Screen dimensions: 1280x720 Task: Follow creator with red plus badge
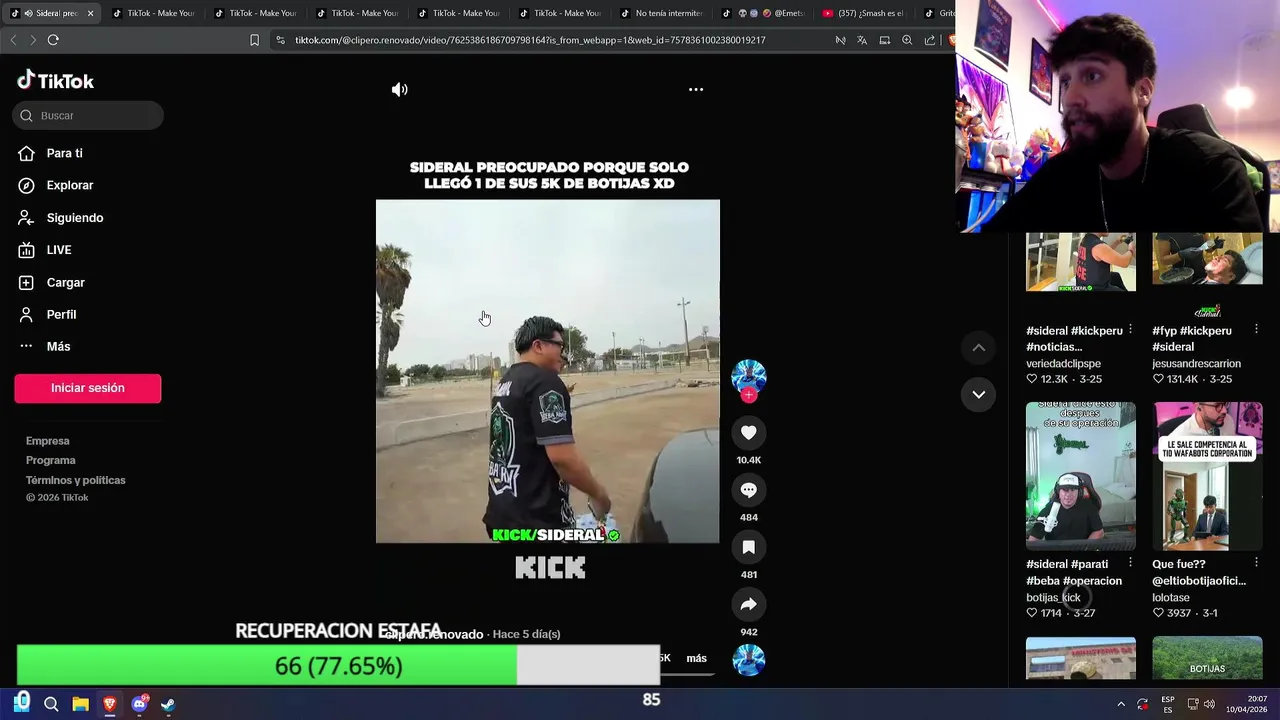[748, 395]
